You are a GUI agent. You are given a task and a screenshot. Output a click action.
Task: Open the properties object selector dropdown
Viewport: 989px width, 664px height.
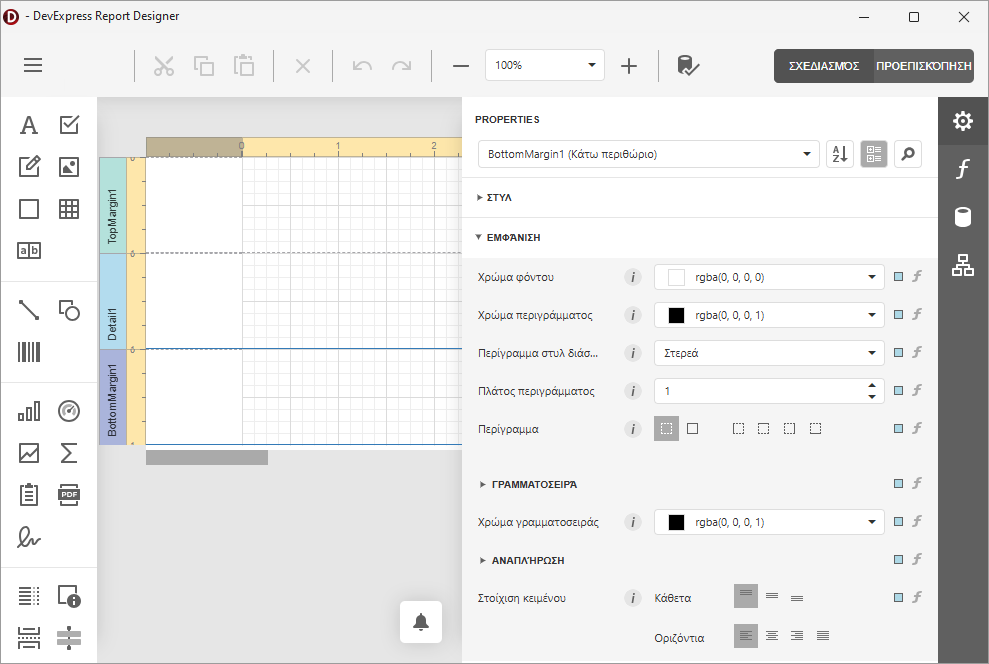806,153
